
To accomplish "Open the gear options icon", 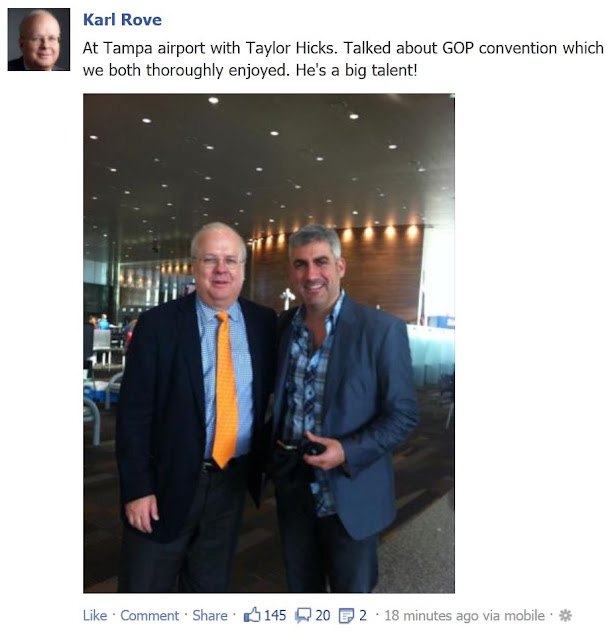I will 565,615.
